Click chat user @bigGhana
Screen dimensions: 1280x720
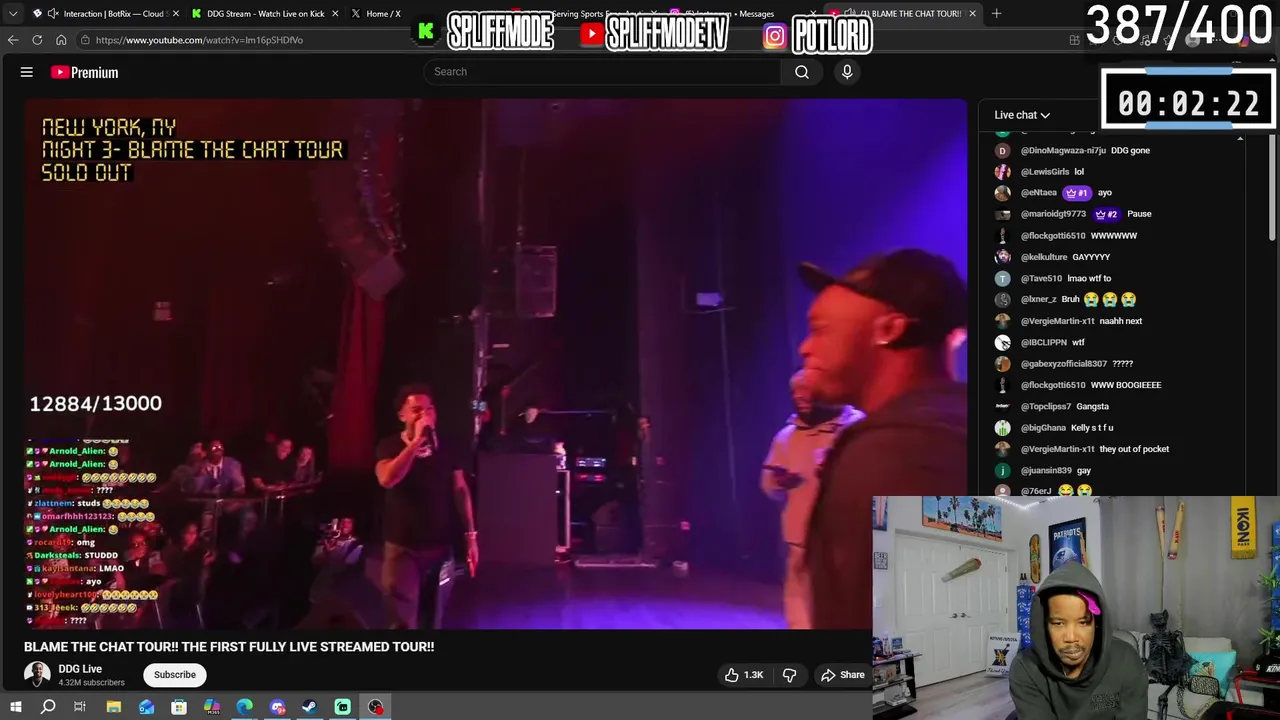[x=1043, y=428]
